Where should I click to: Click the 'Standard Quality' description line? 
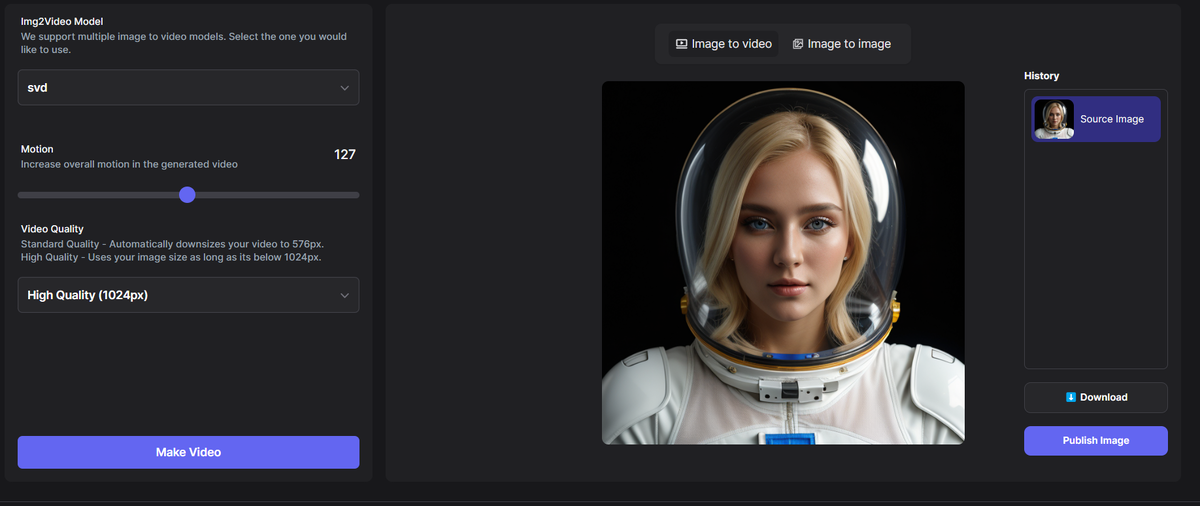click(172, 244)
